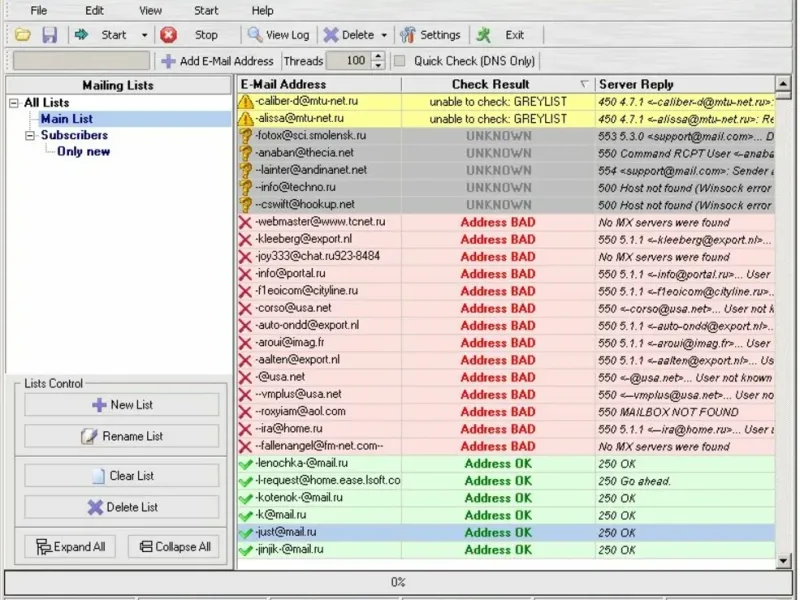Click question icon for fotox@sci.smolensk.ru

click(245, 136)
